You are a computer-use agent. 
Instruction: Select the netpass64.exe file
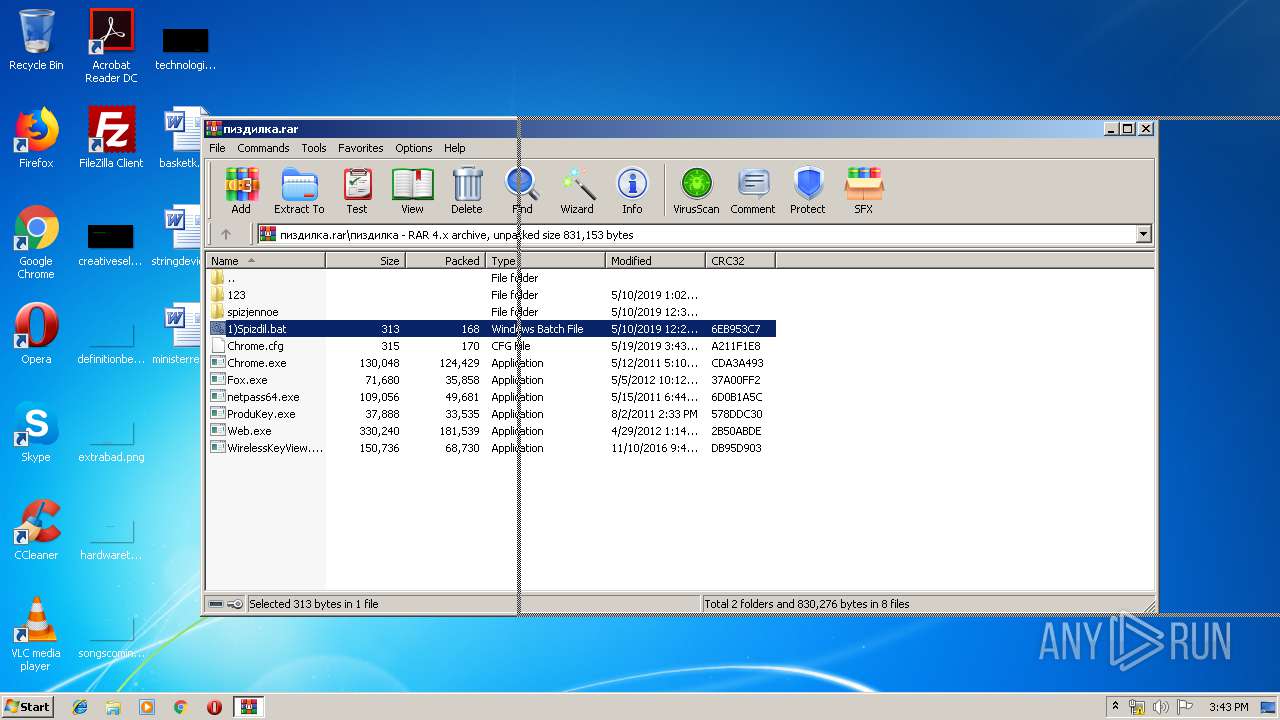click(x=491, y=397)
